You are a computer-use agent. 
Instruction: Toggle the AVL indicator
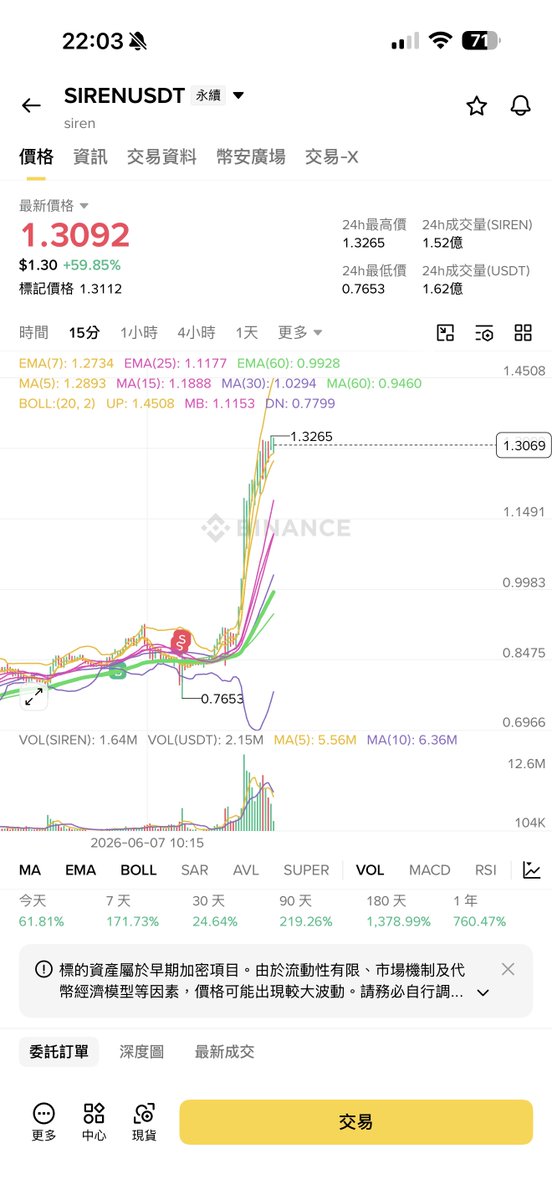point(246,870)
